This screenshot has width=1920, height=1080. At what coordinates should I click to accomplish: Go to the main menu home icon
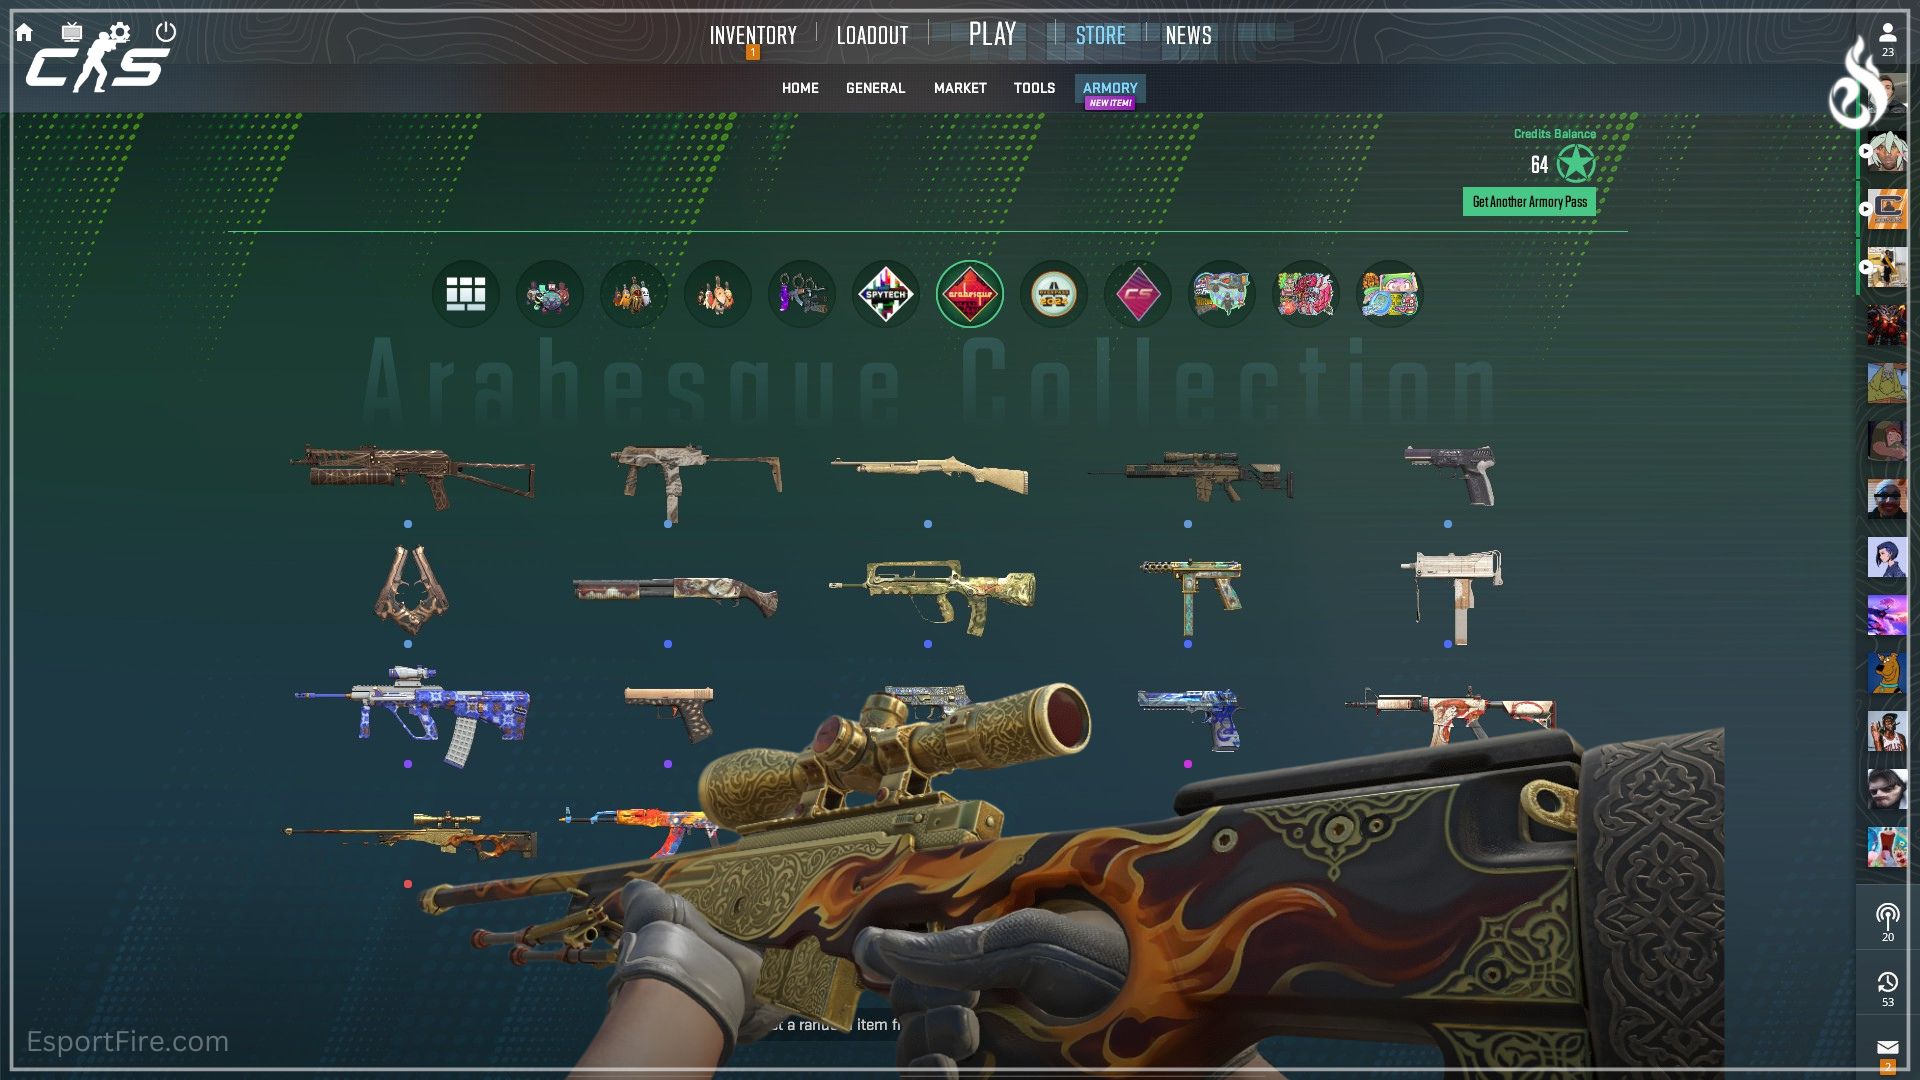(24, 32)
